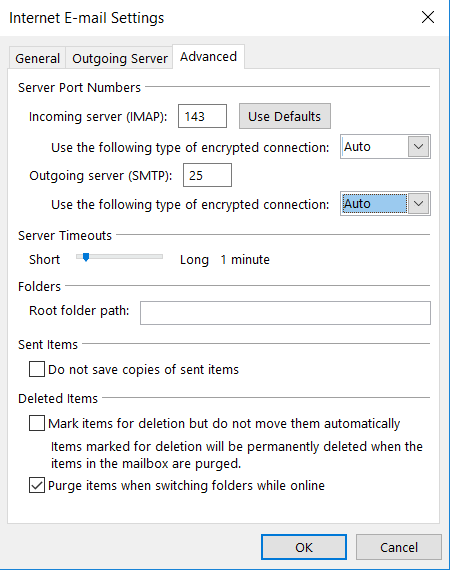Click the Incoming server IMAP port field

202,116
